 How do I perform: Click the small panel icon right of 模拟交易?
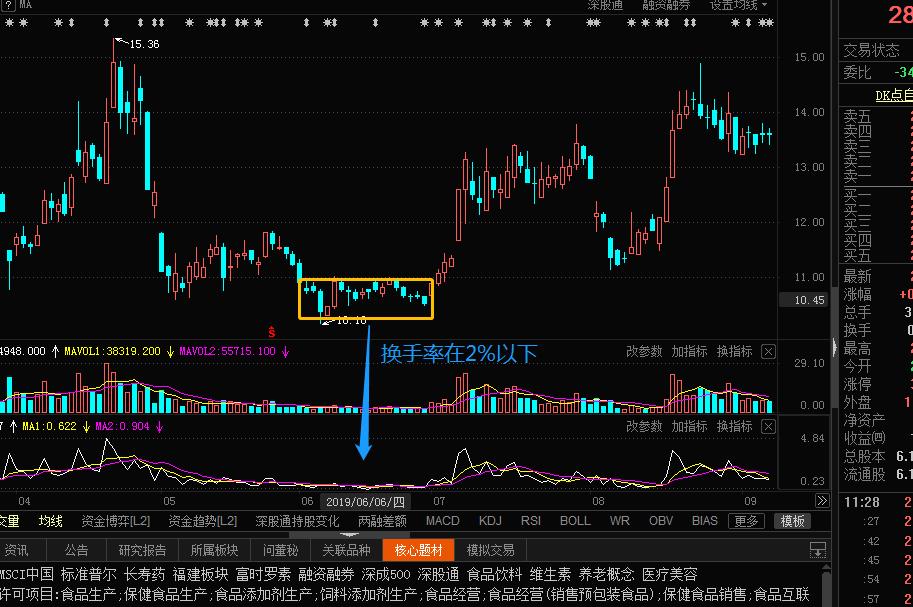click(x=817, y=549)
